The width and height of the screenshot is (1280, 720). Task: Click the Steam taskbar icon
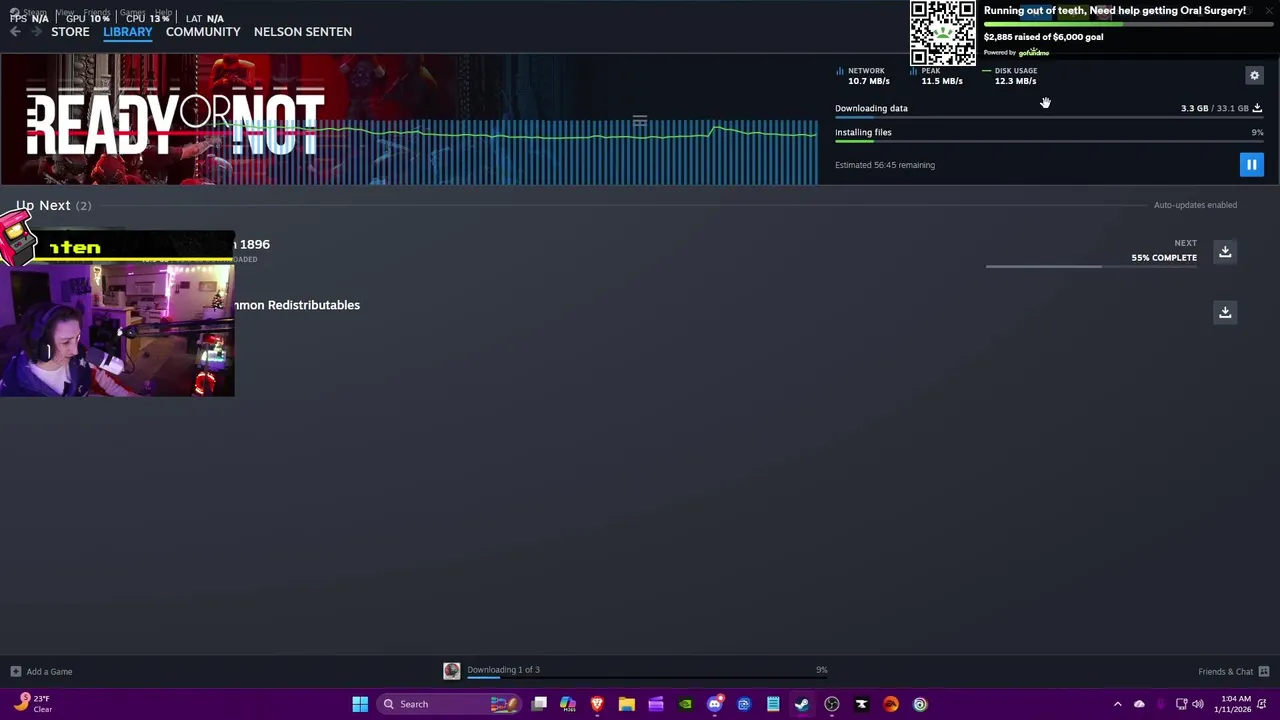pos(802,704)
